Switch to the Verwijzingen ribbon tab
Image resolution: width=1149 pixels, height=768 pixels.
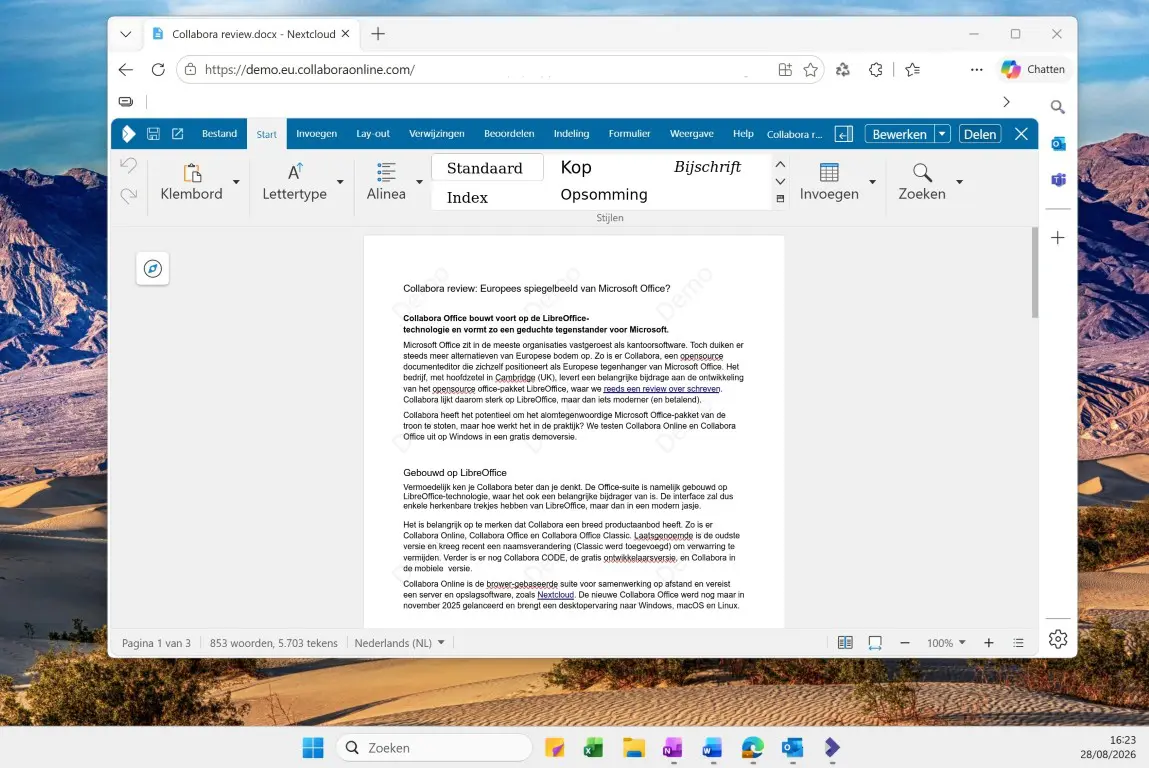[437, 133]
